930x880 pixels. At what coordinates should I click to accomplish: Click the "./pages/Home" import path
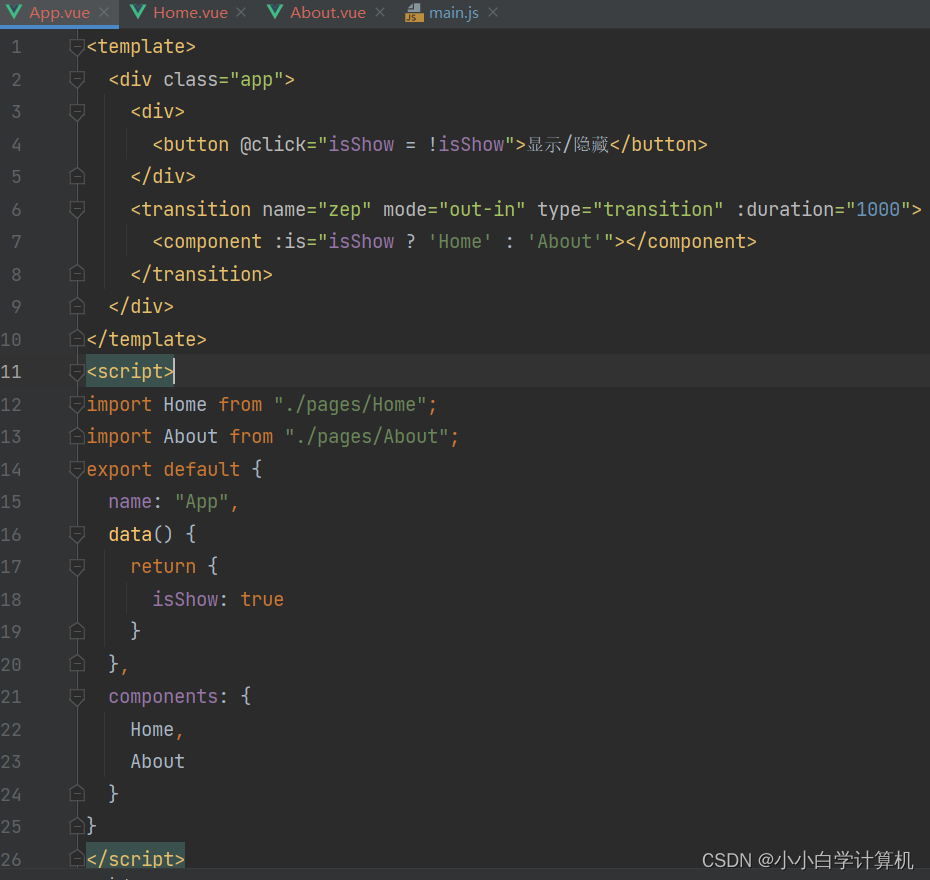click(x=350, y=404)
